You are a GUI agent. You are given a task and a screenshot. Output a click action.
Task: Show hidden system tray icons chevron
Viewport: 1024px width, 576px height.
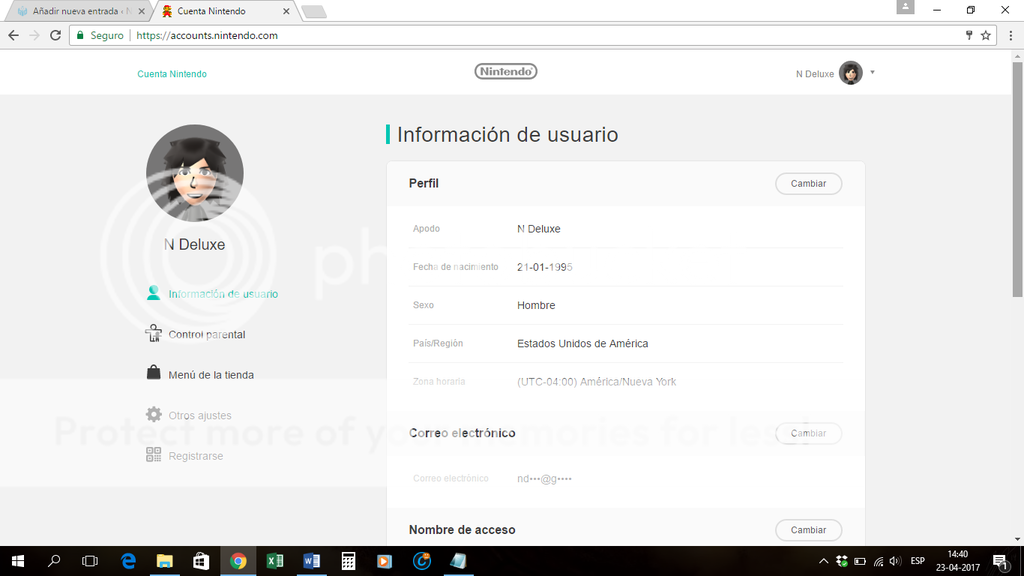pos(823,561)
